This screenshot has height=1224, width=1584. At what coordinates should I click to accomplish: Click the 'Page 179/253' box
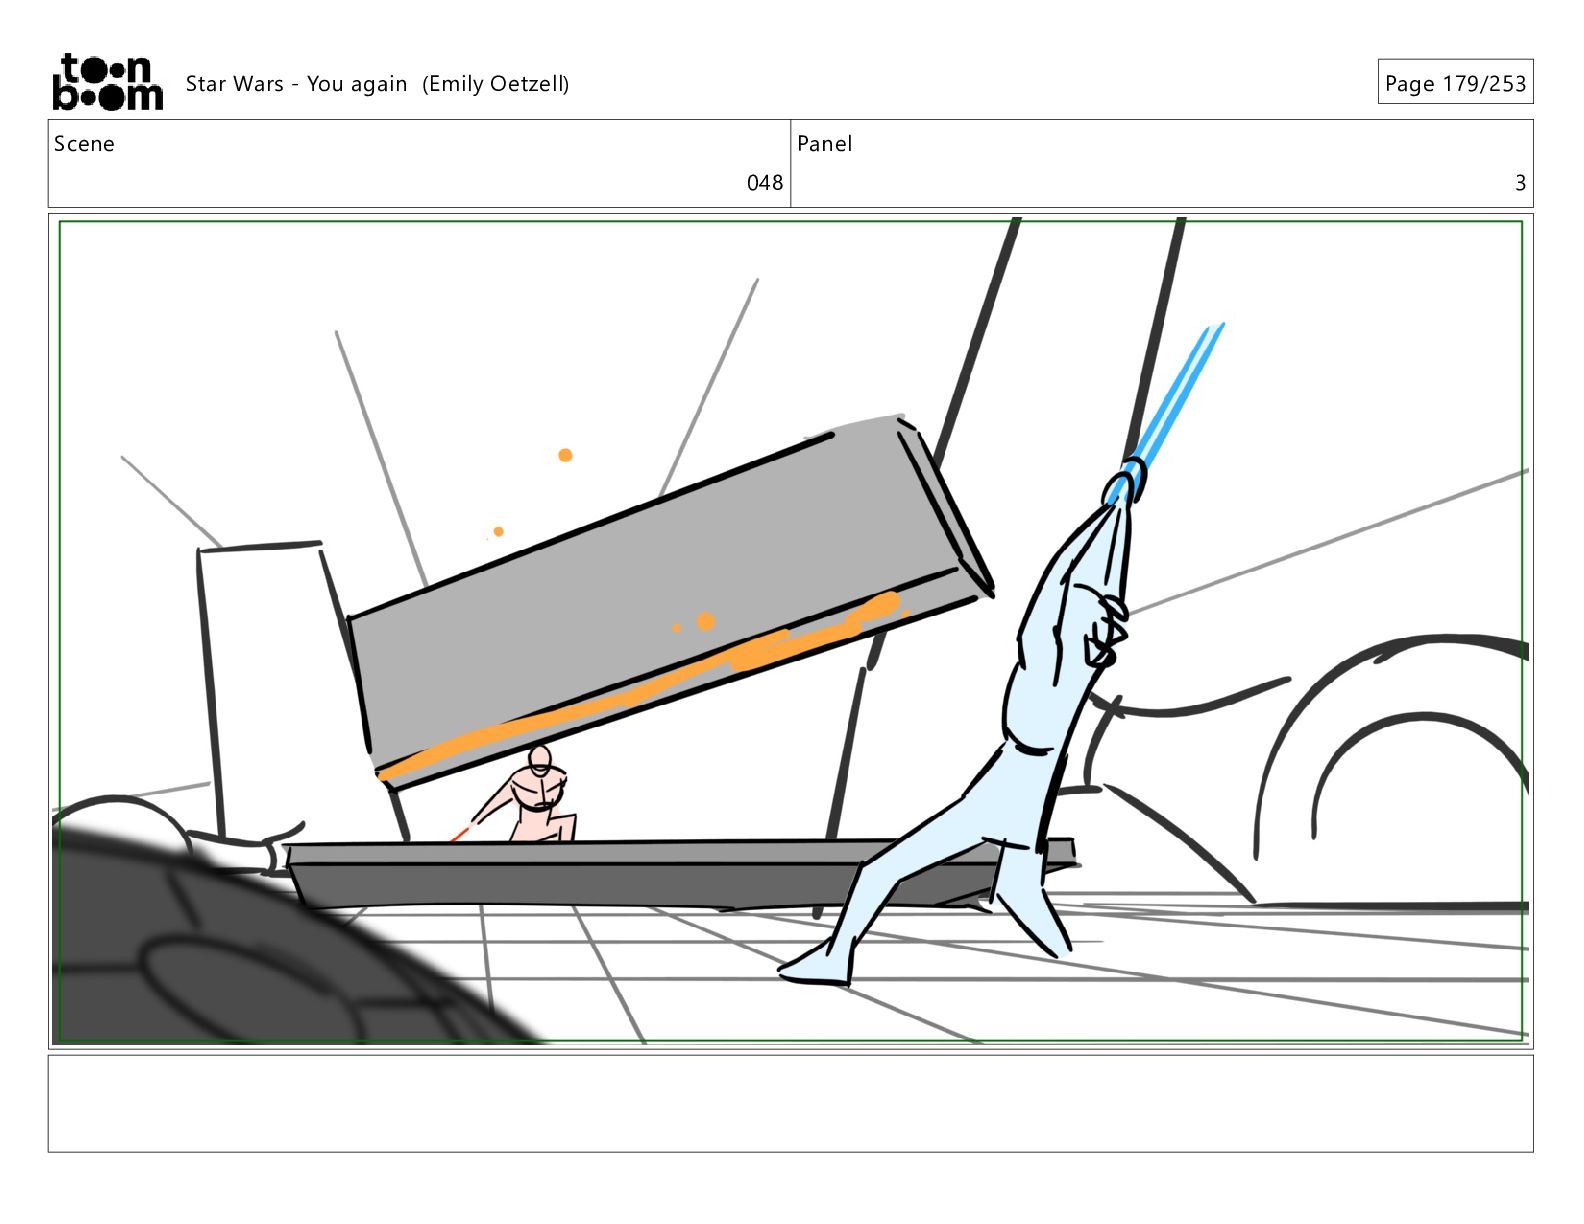pos(1455,82)
